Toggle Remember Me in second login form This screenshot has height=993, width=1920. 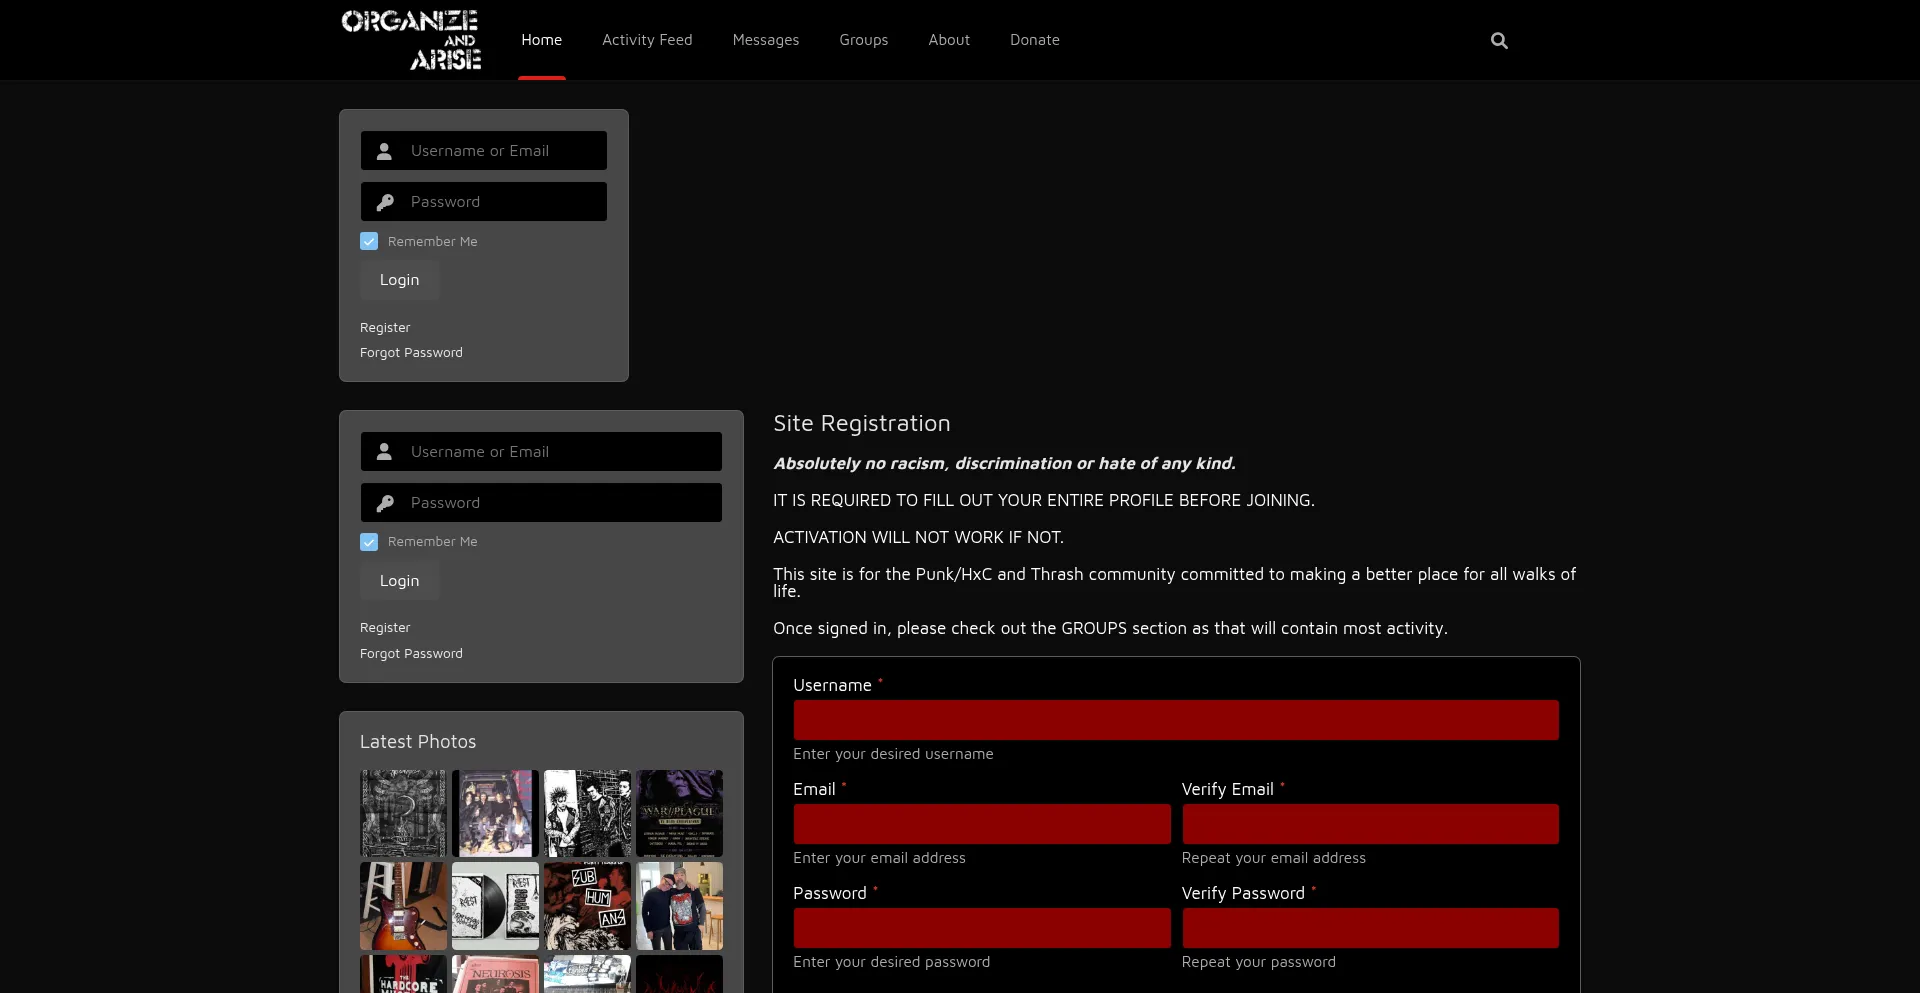click(369, 542)
